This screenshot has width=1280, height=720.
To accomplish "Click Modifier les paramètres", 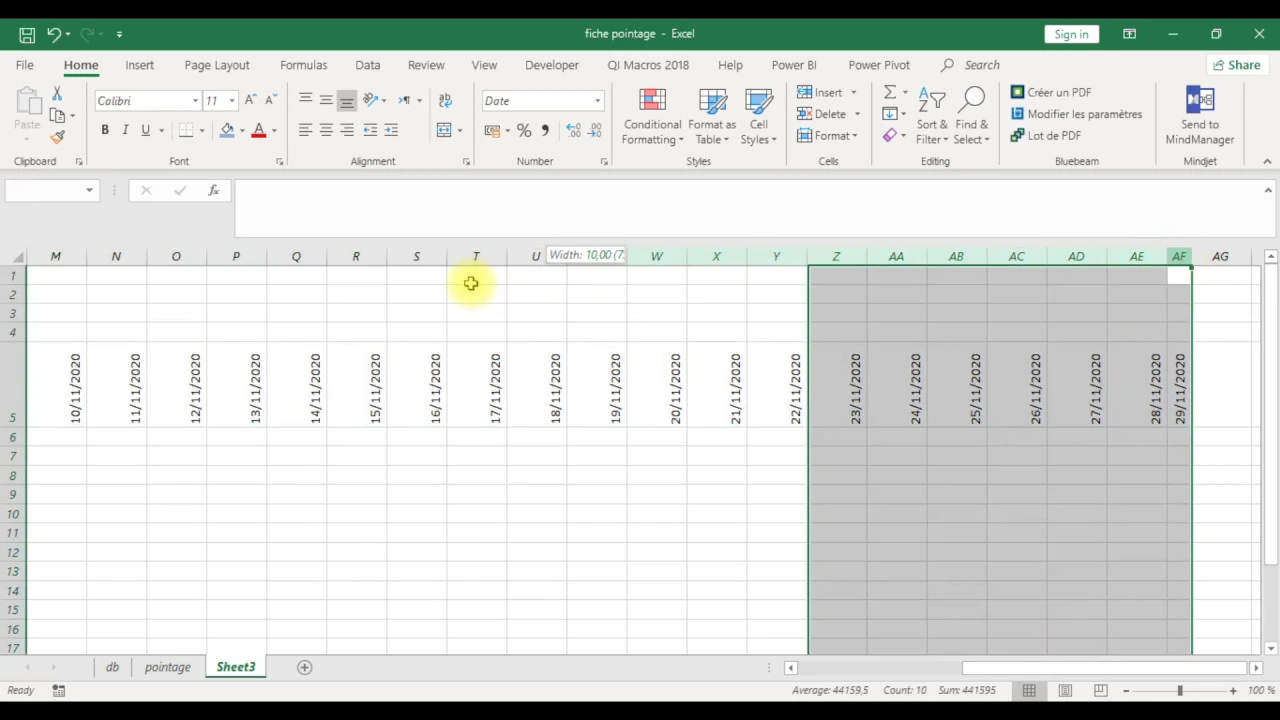I will [1076, 114].
